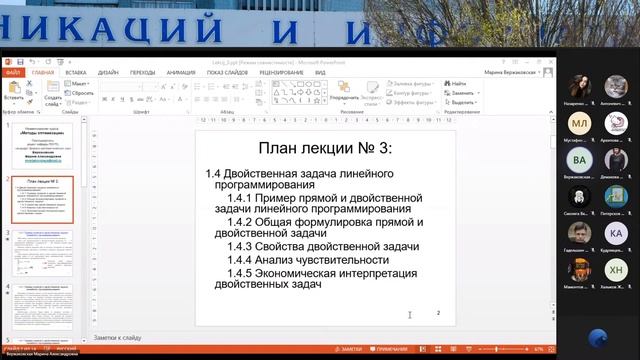Toggle Underline (Ч) formatting
The height and width of the screenshot is (360, 640).
coord(122,99)
